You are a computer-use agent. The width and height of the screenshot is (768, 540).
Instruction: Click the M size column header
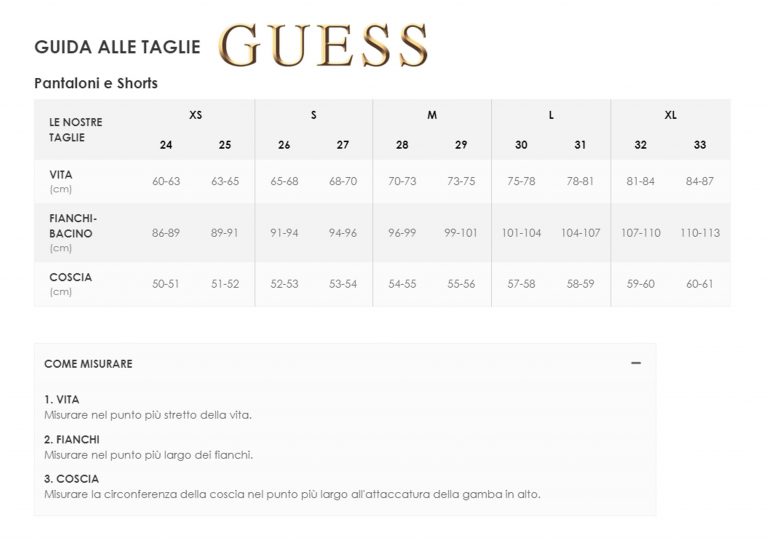[432, 115]
